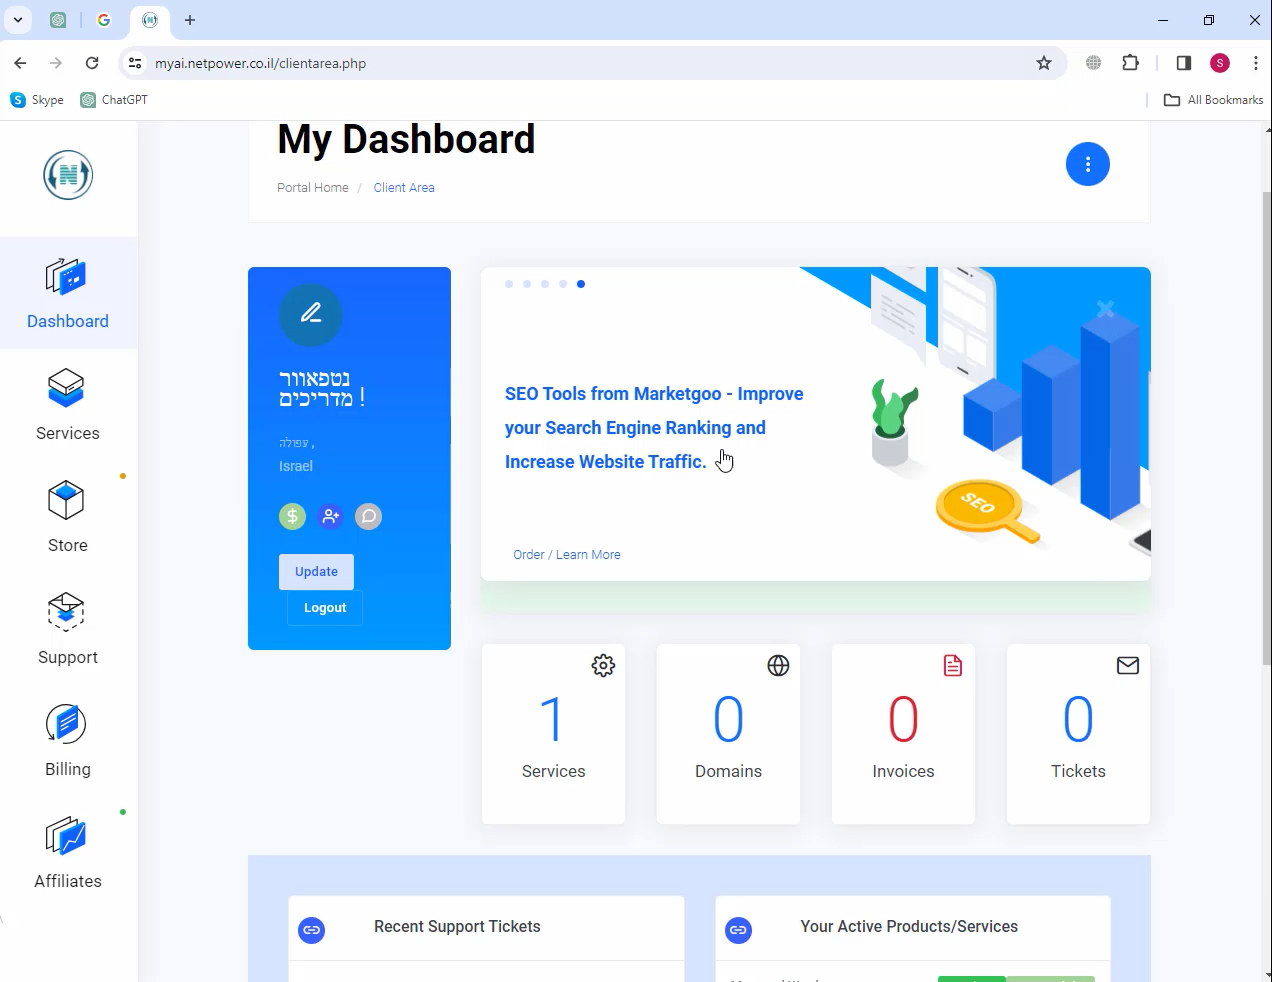The image size is (1272, 982).
Task: Click the gray chat bubble icon
Action: click(x=368, y=516)
